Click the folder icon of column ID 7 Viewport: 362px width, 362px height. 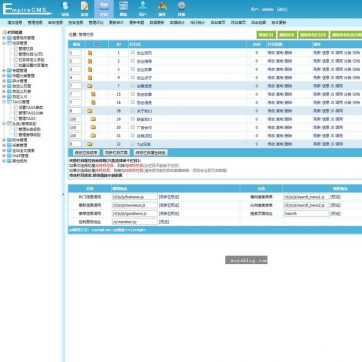coord(90,86)
